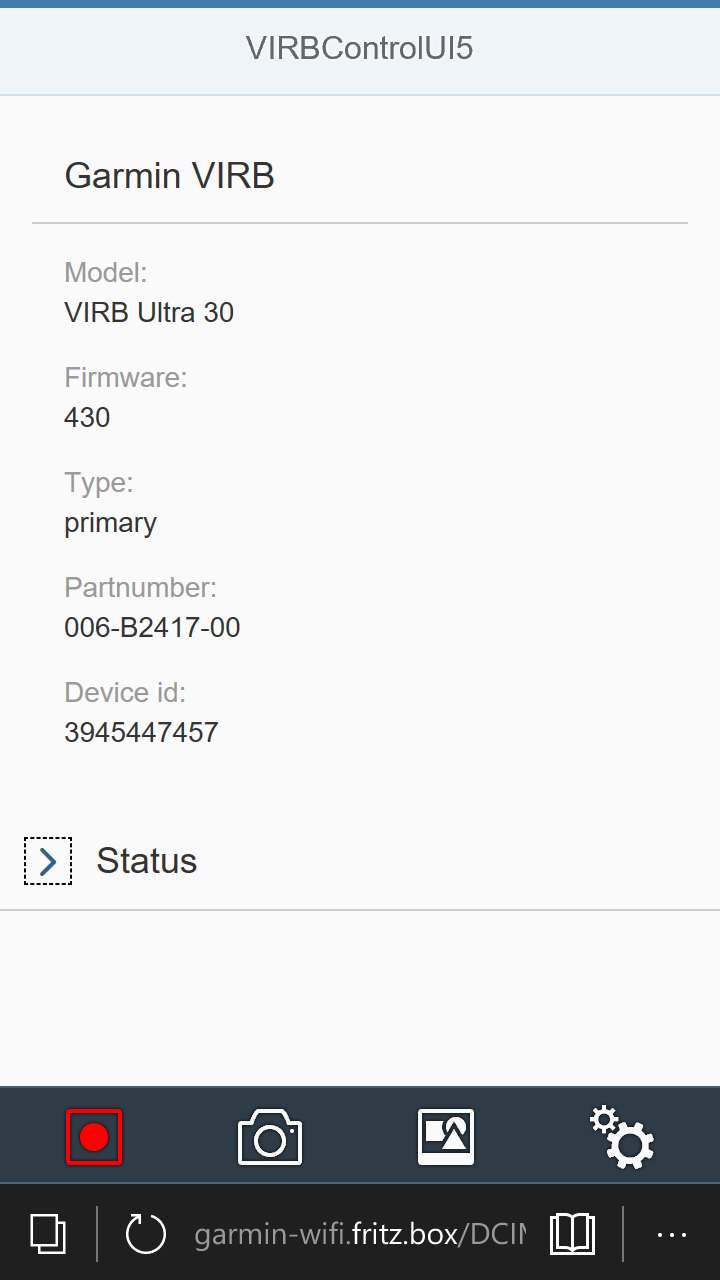The height and width of the screenshot is (1280, 720).
Task: Tap the garmin-wifi.fritz.box address bar
Action: 359,1234
